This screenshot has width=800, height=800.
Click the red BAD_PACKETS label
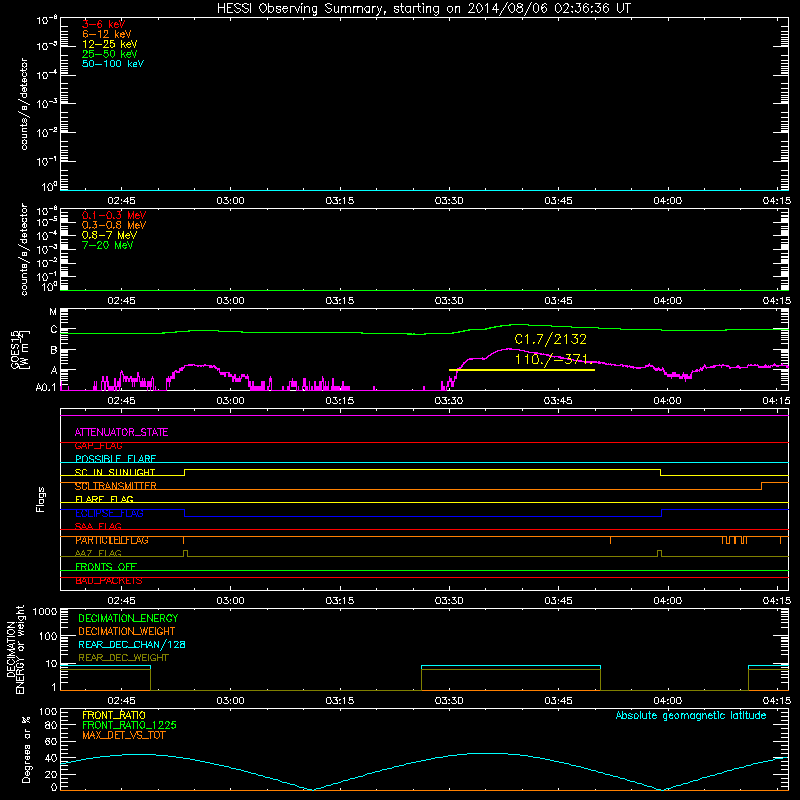pyautogui.click(x=109, y=581)
